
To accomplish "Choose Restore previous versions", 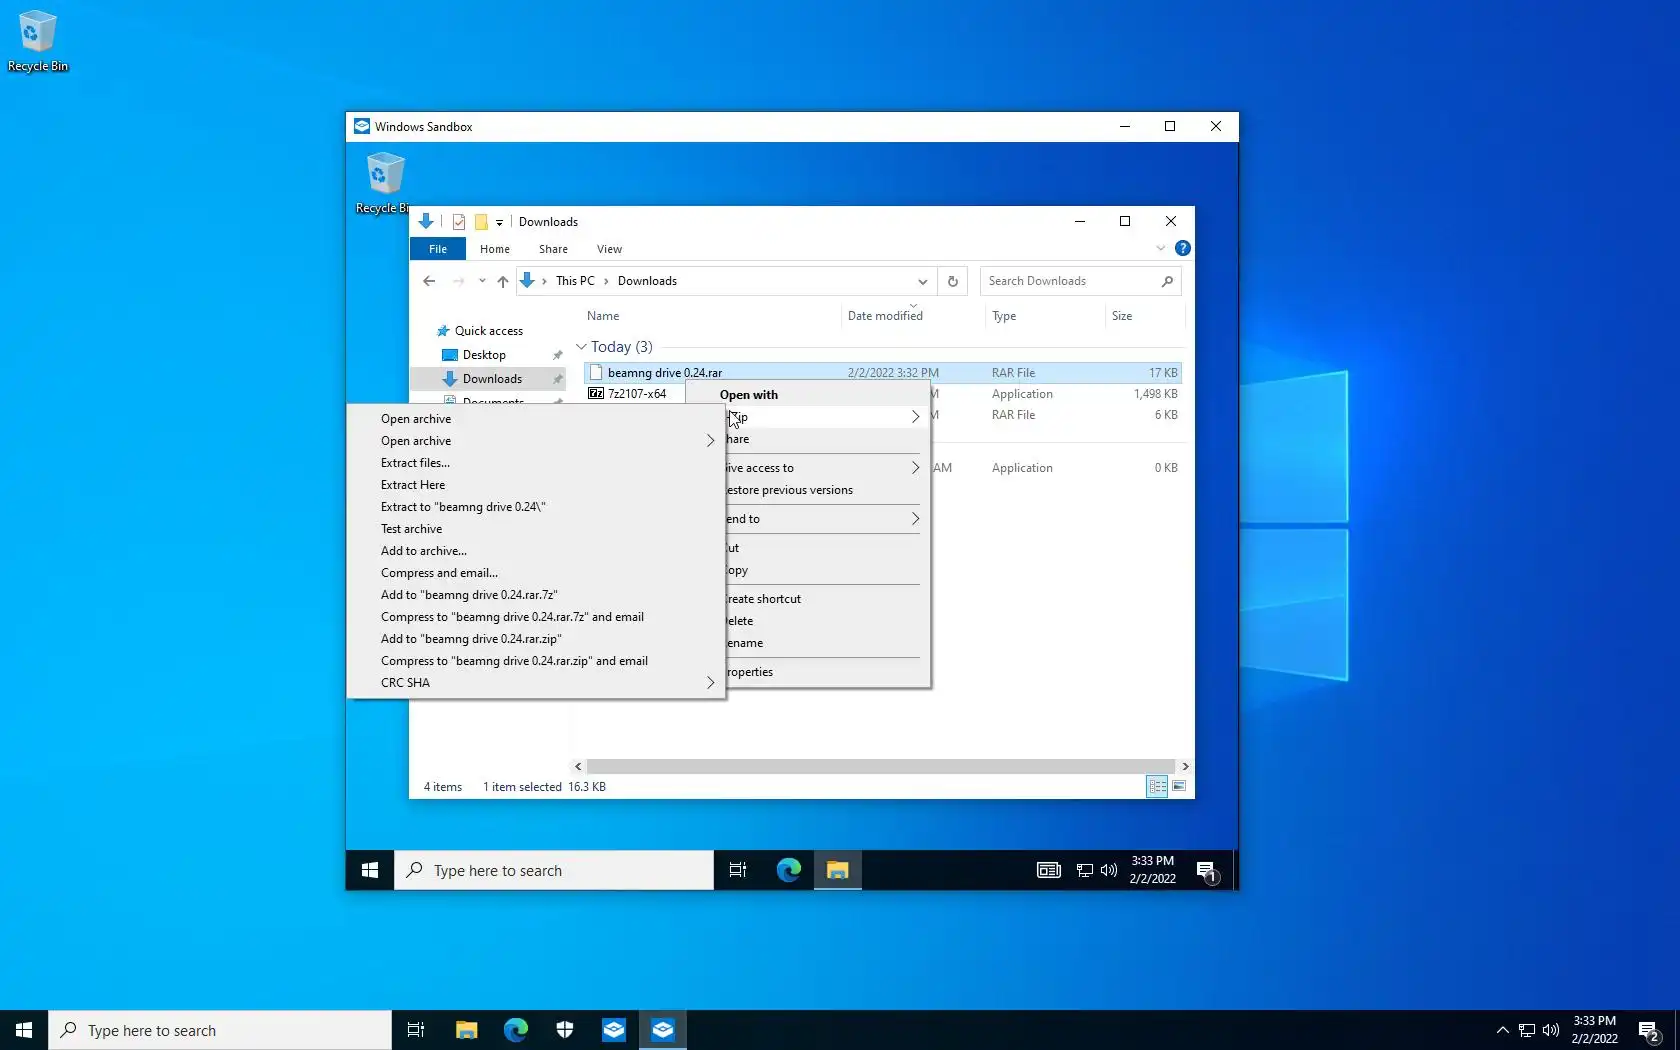I will [790, 490].
